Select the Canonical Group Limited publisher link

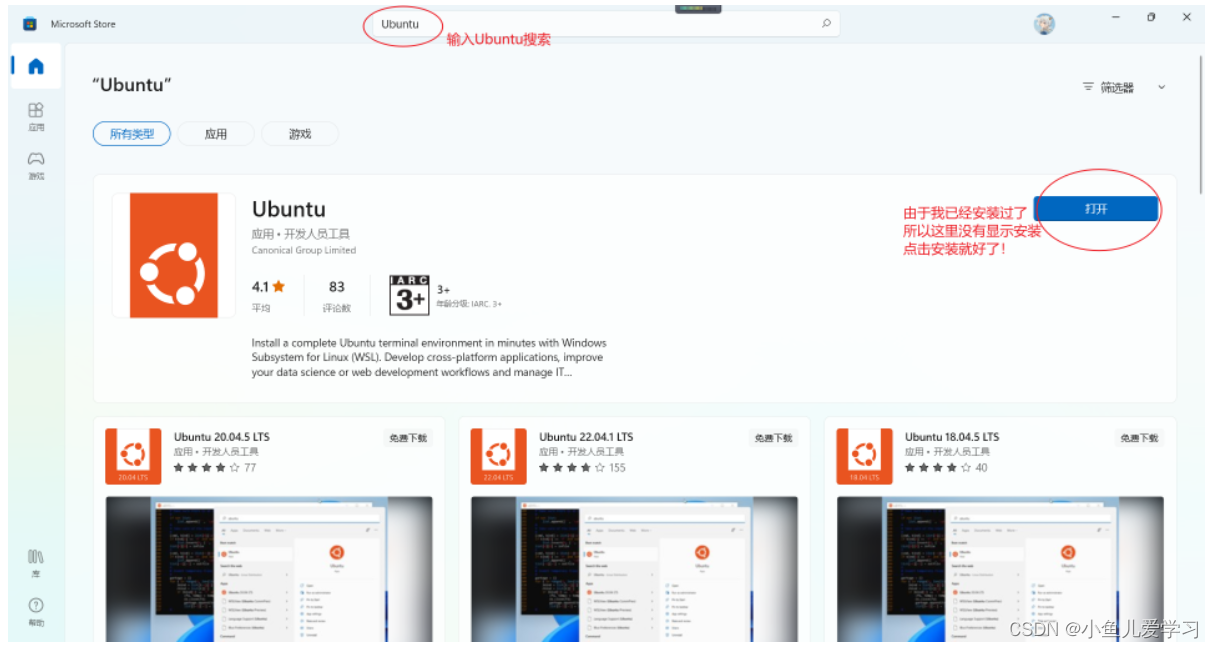[303, 250]
